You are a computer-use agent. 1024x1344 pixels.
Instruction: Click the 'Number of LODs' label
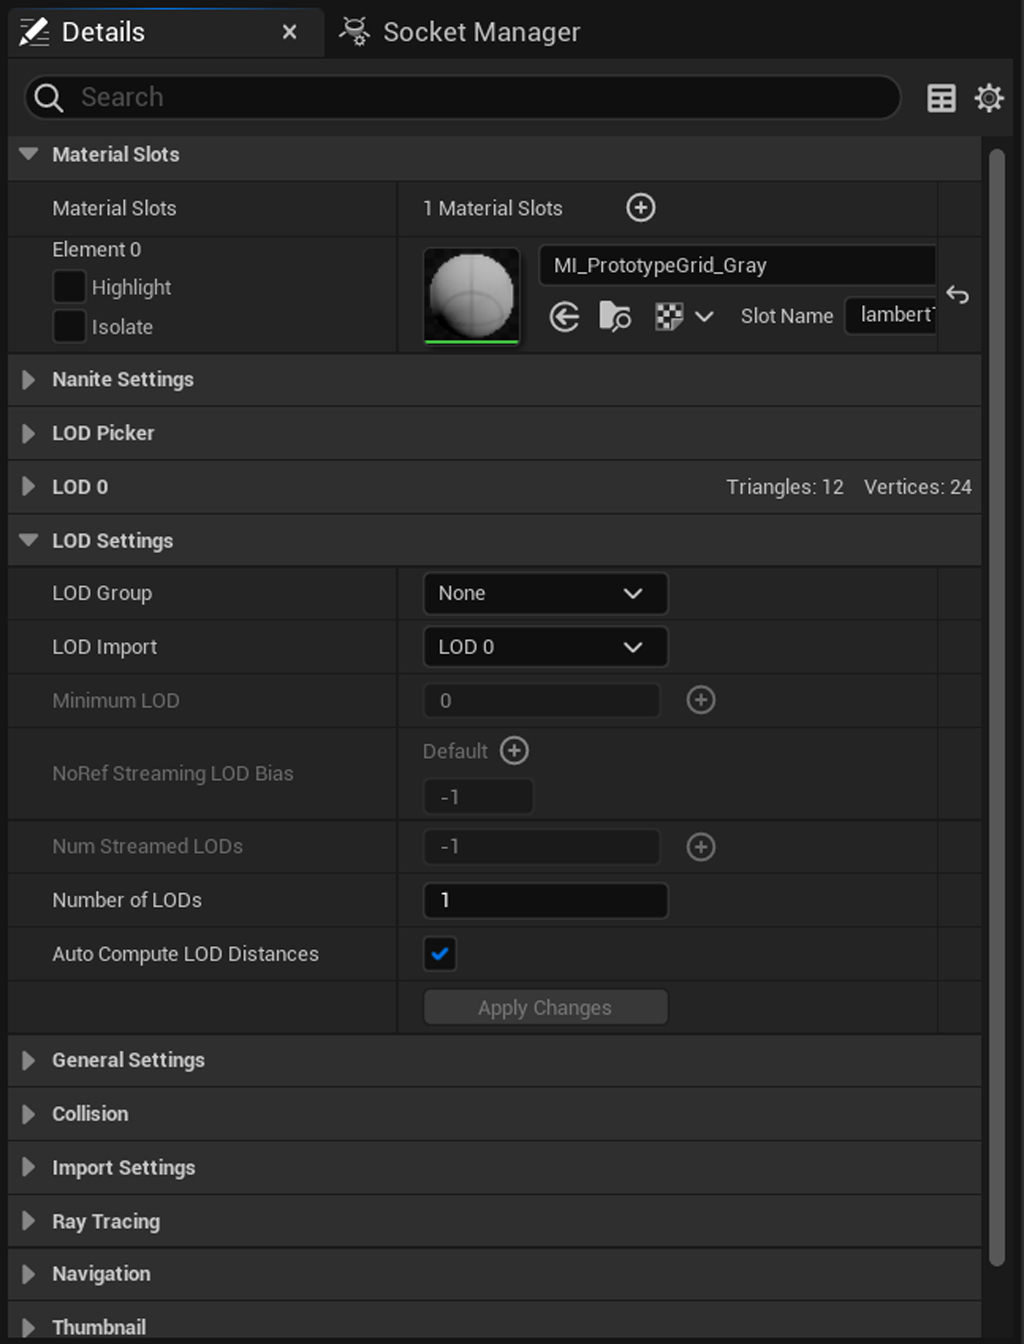click(127, 900)
